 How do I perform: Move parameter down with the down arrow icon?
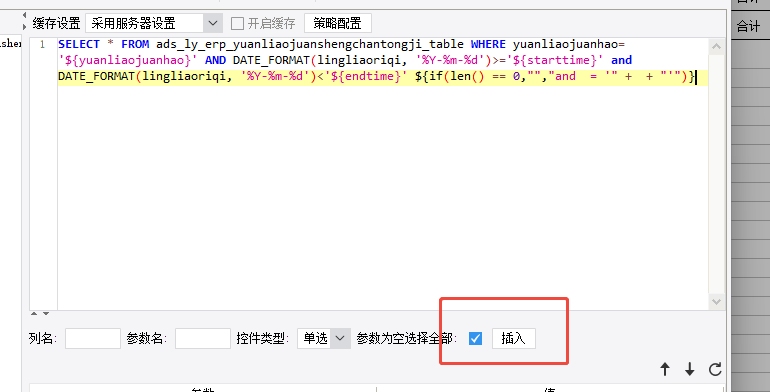pyautogui.click(x=690, y=369)
